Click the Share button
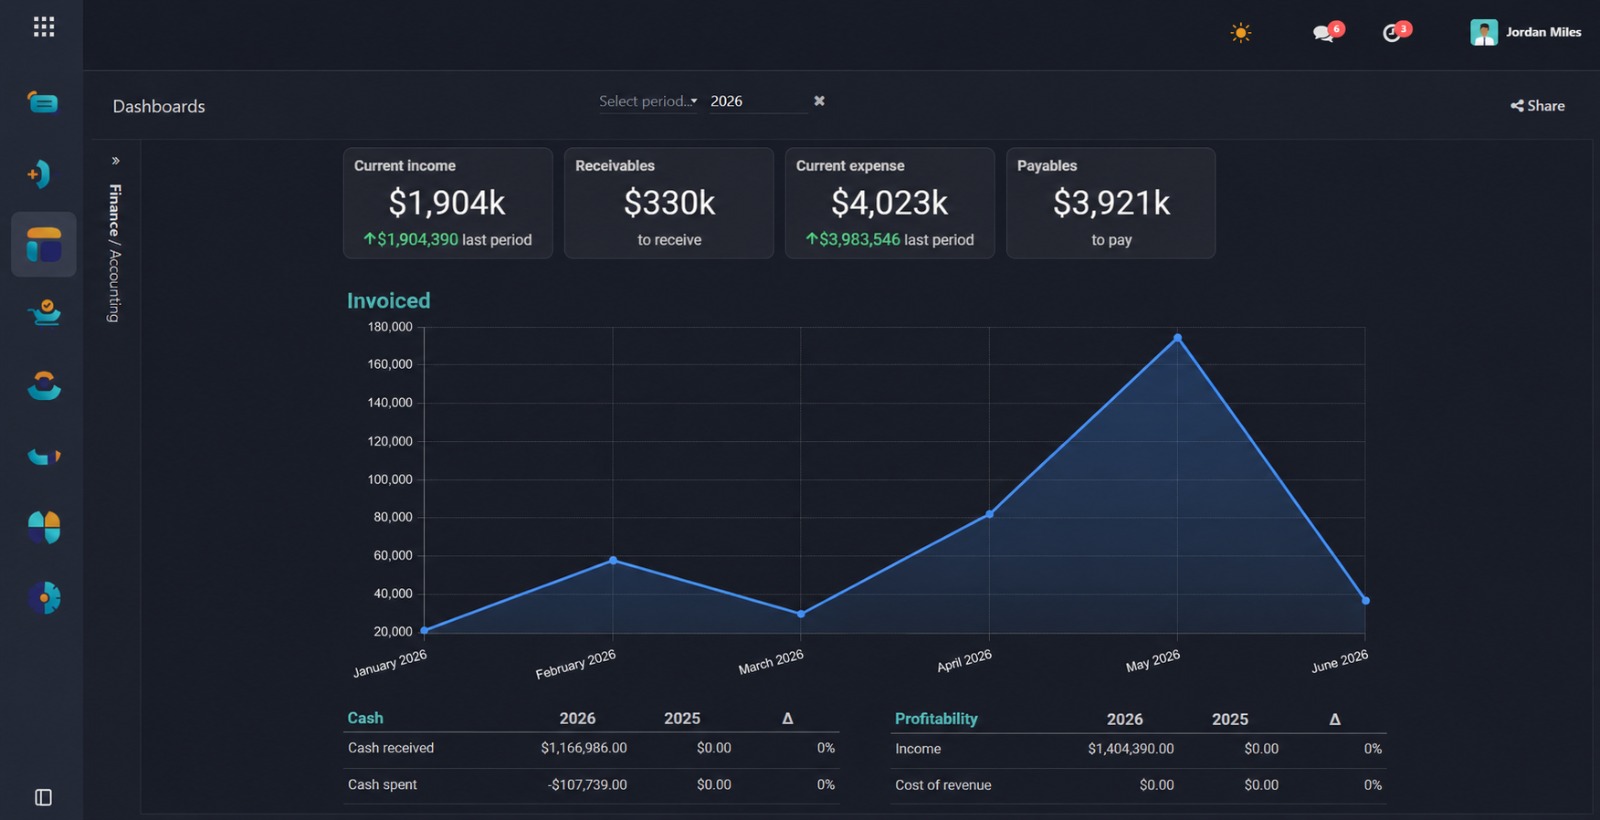The width and height of the screenshot is (1600, 820). pyautogui.click(x=1538, y=106)
